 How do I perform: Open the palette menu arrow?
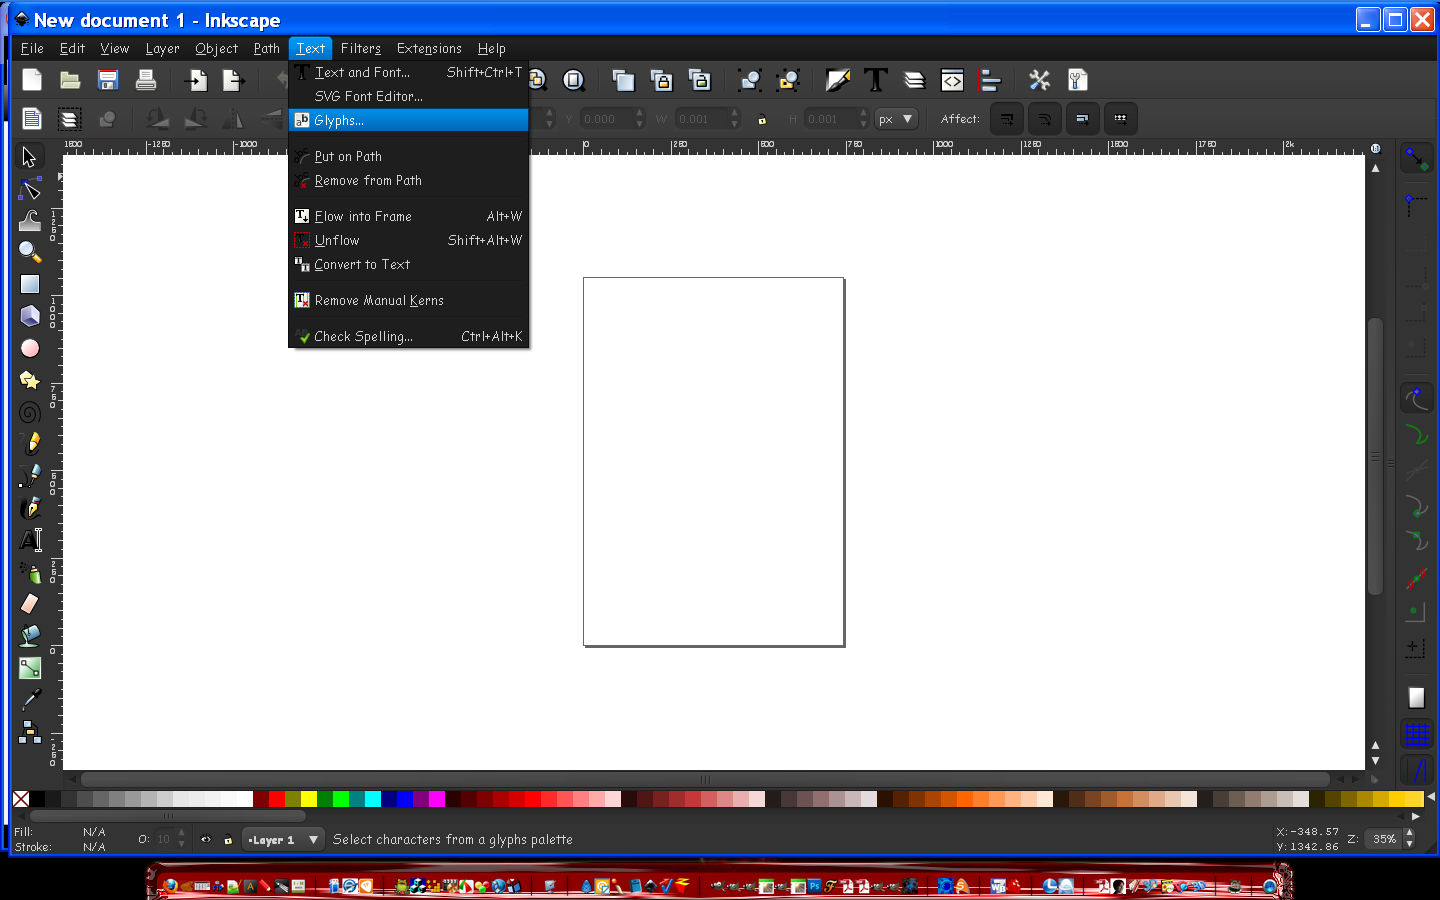click(1431, 798)
